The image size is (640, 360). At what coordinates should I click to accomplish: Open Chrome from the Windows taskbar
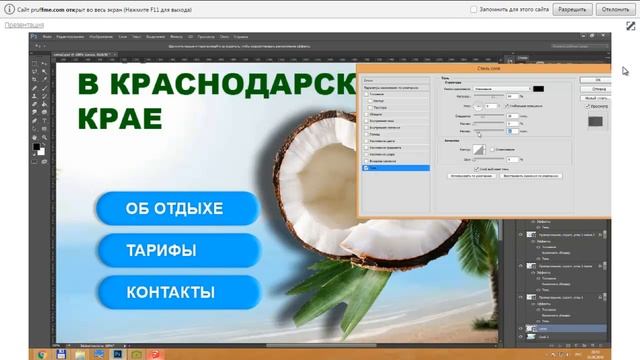[x=41, y=355]
